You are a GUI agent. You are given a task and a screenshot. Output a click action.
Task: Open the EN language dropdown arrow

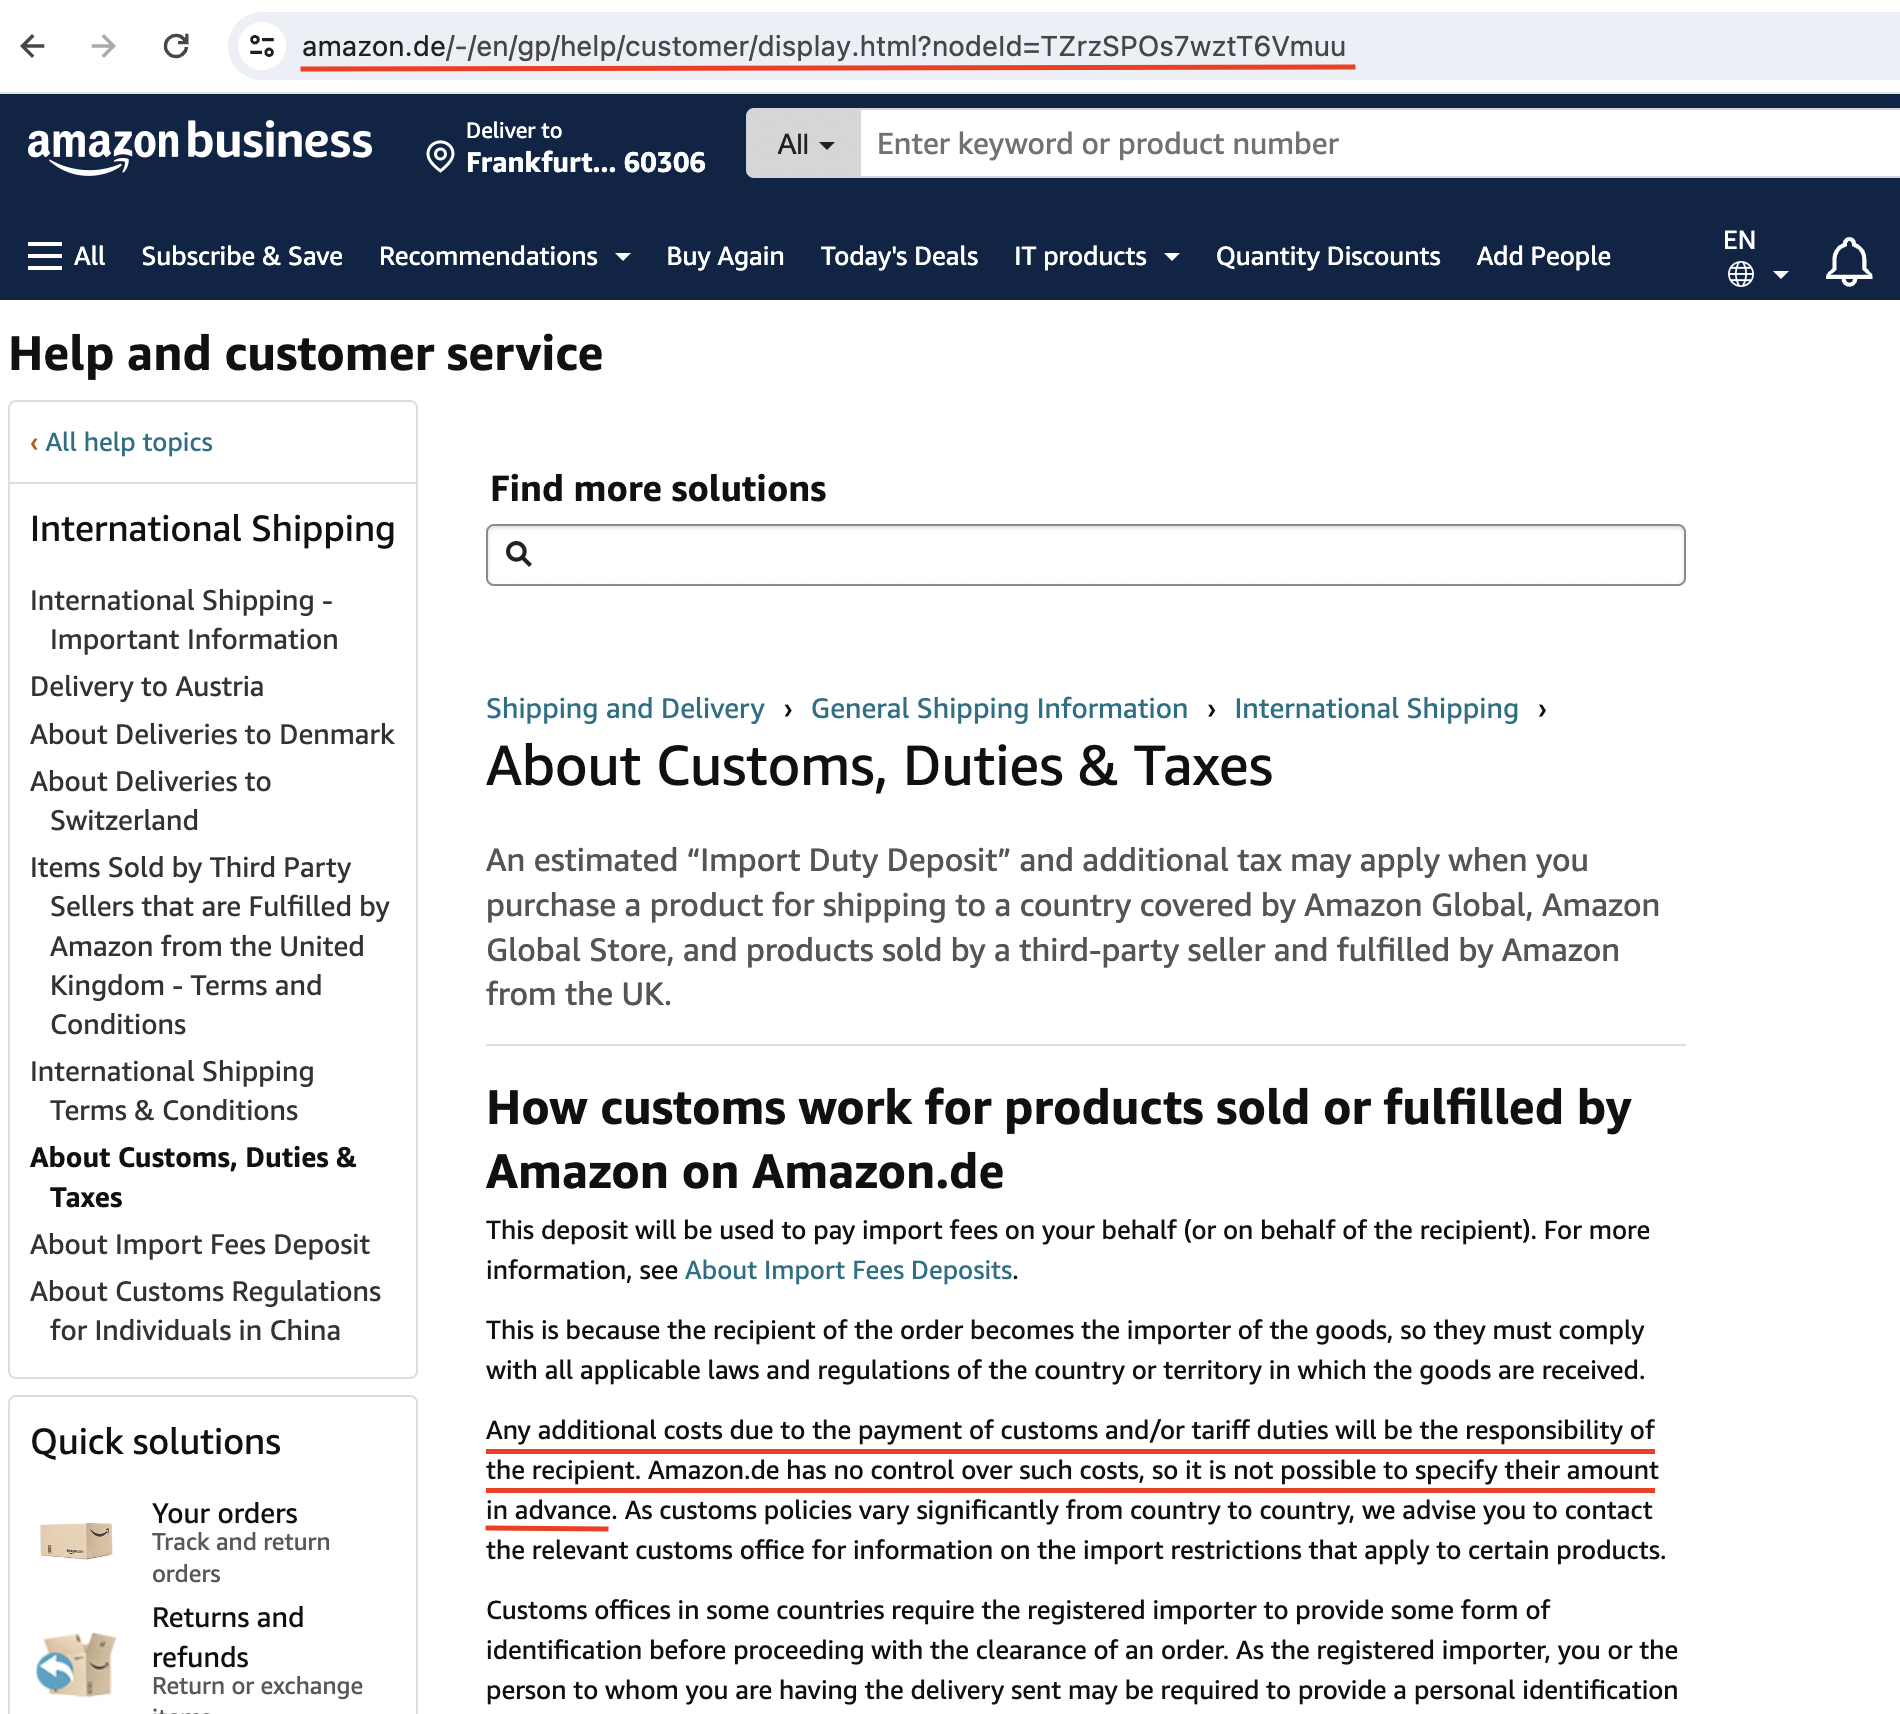(x=1780, y=274)
